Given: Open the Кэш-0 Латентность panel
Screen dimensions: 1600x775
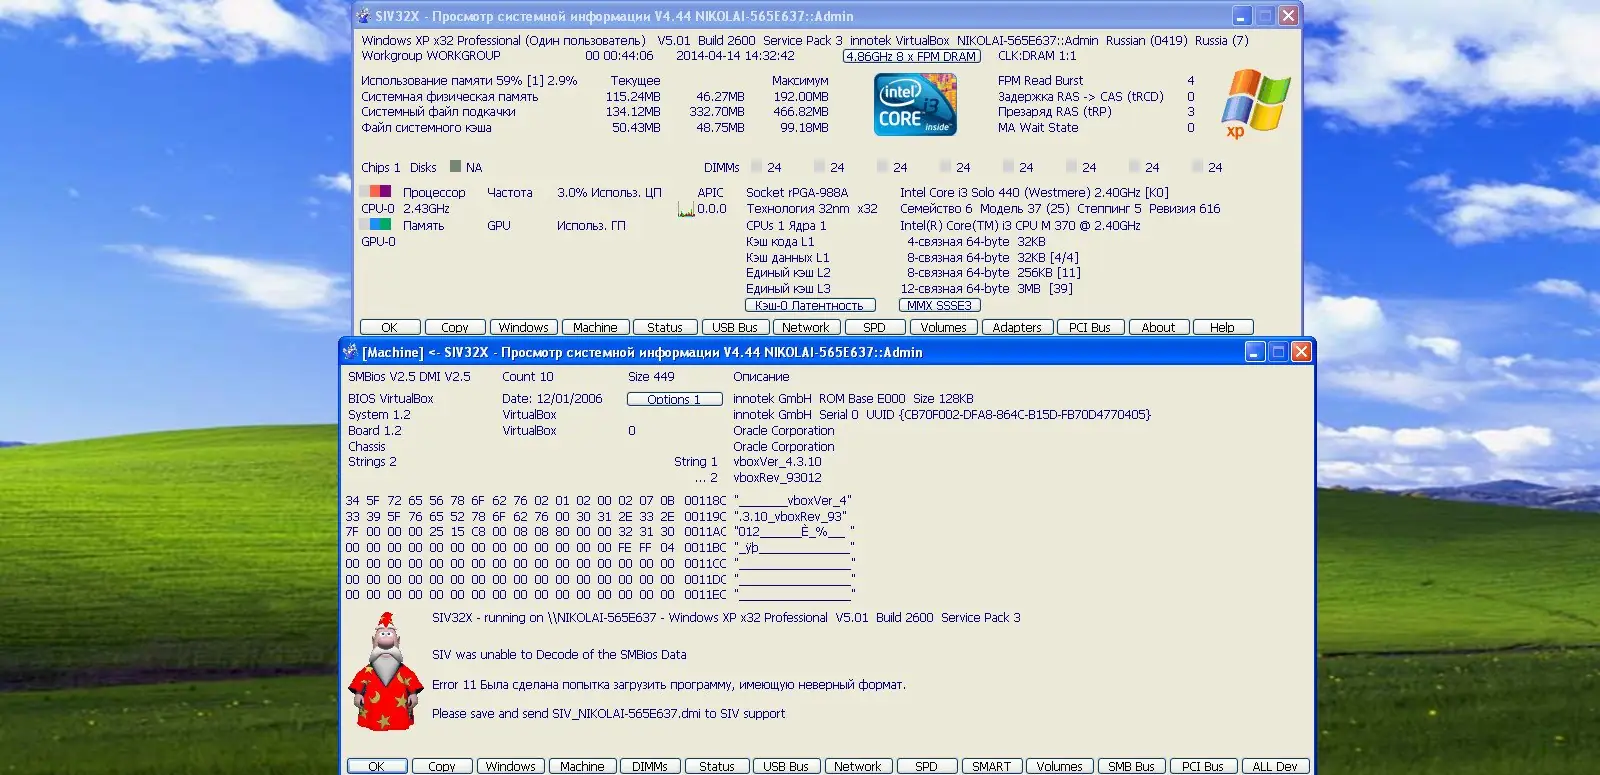Looking at the screenshot, I should tap(810, 305).
